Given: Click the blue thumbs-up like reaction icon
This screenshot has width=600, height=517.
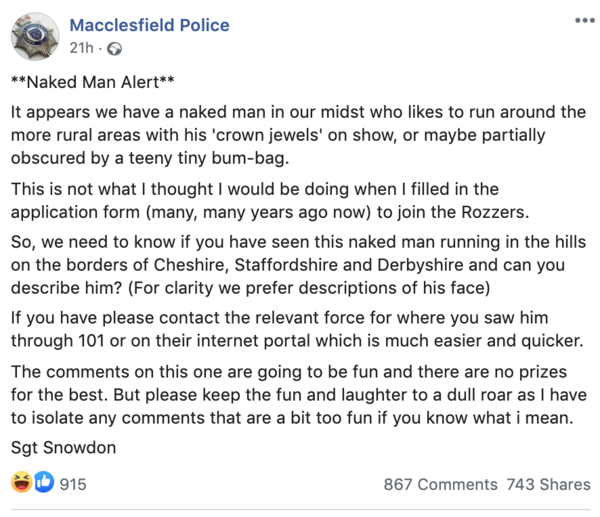Looking at the screenshot, I should coord(42,484).
